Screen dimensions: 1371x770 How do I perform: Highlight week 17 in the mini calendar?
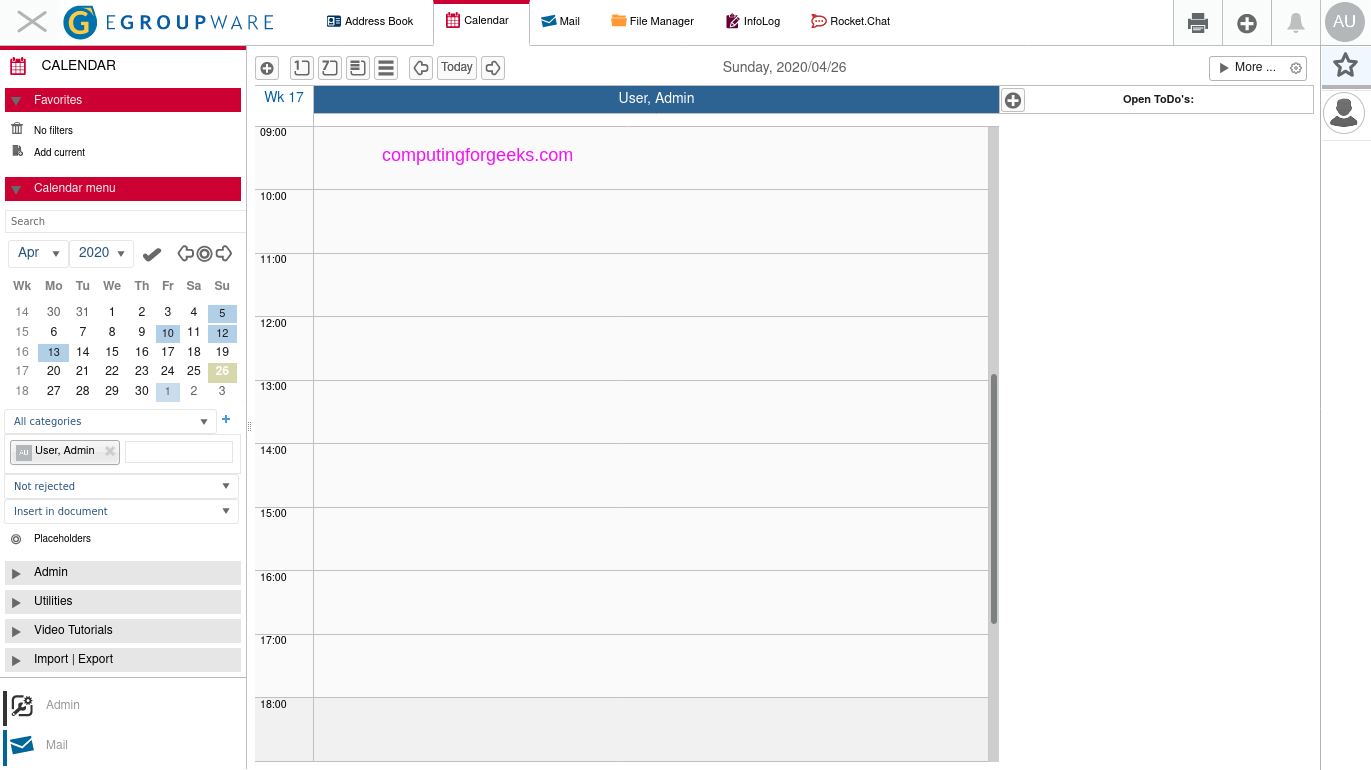click(21, 371)
